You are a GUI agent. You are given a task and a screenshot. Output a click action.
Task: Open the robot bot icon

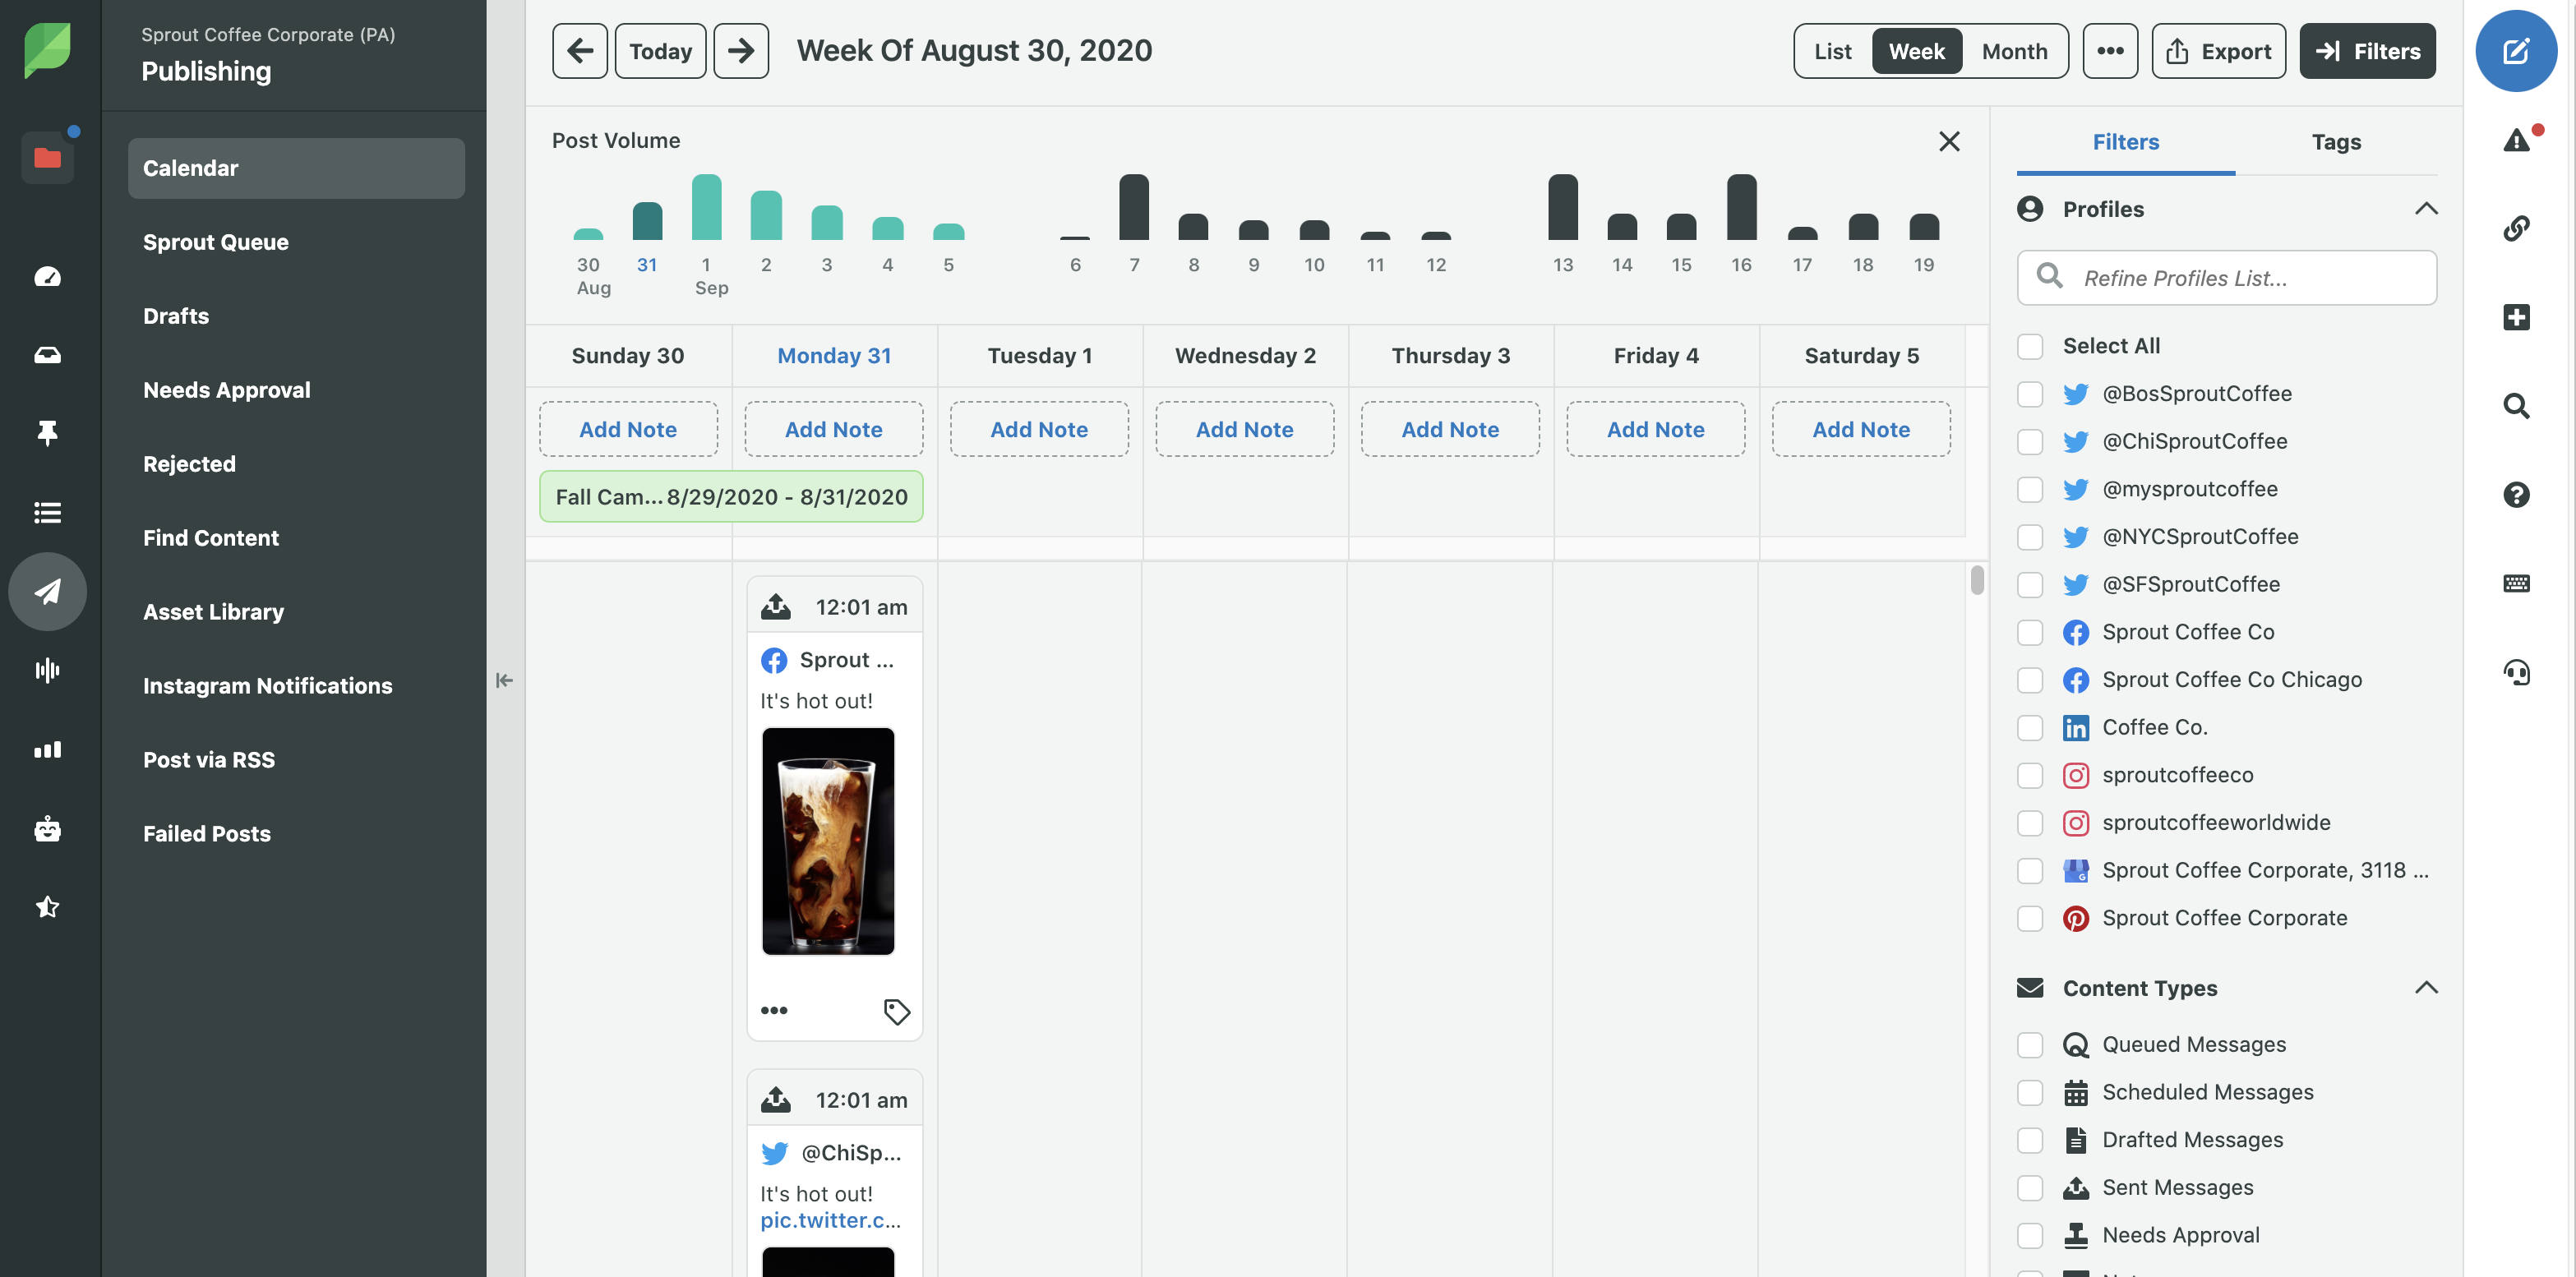(47, 828)
